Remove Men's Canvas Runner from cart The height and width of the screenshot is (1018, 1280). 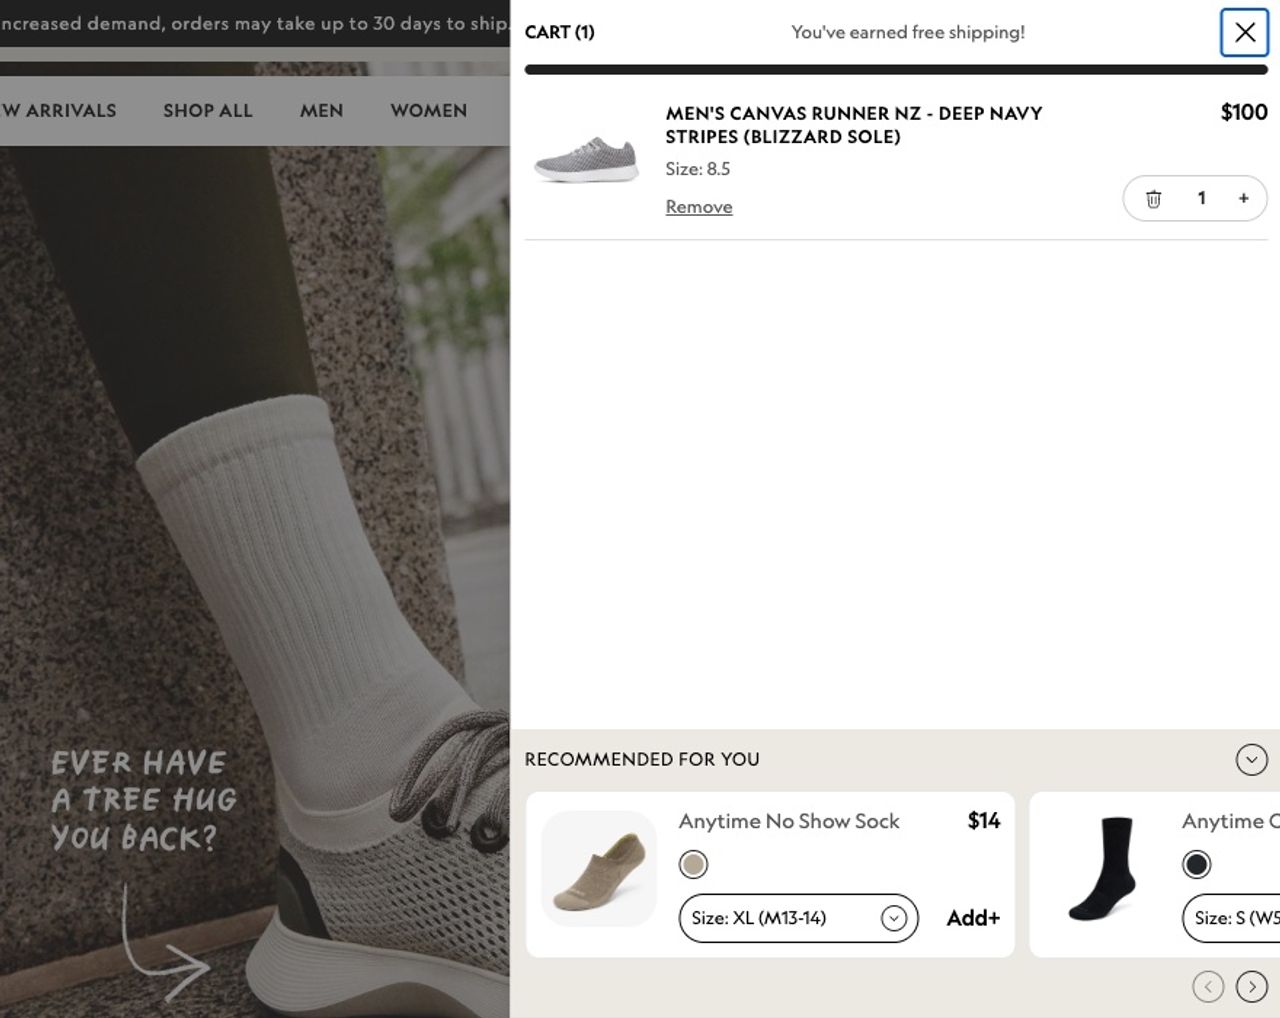(699, 207)
